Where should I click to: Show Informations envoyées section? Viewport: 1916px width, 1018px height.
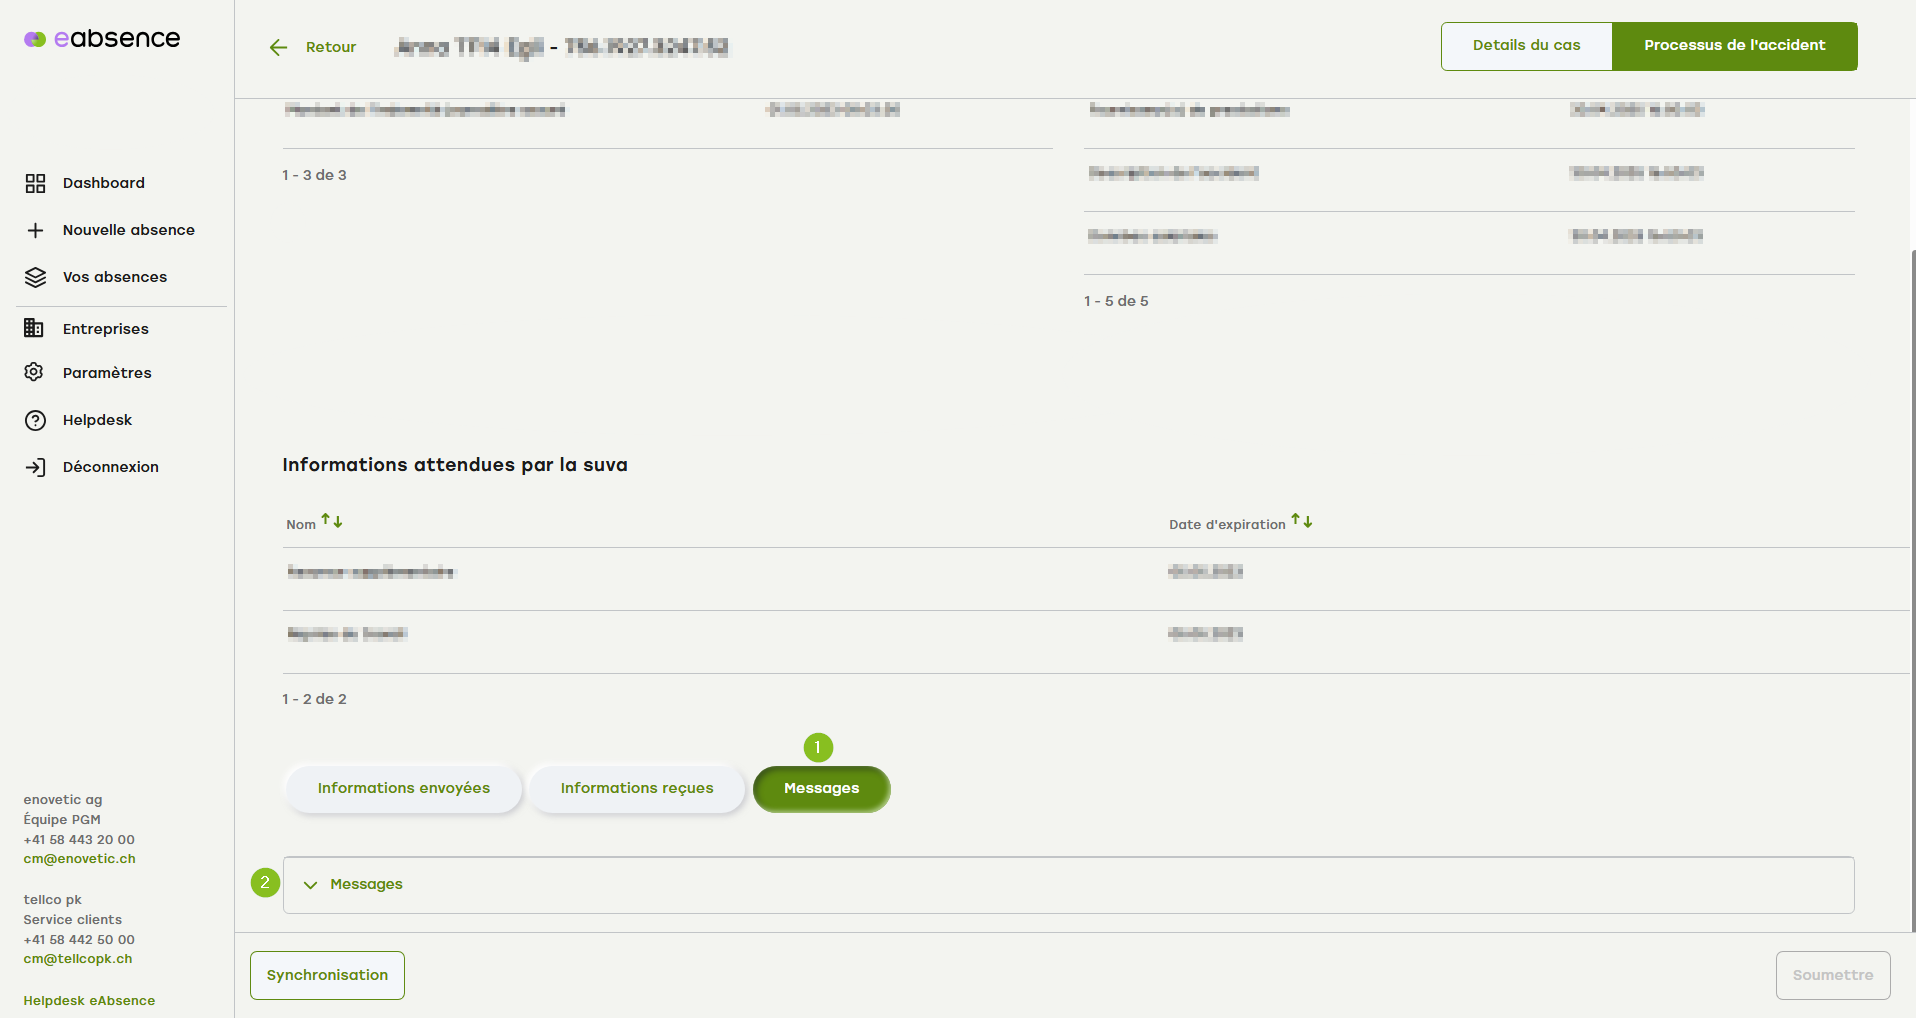coord(403,789)
